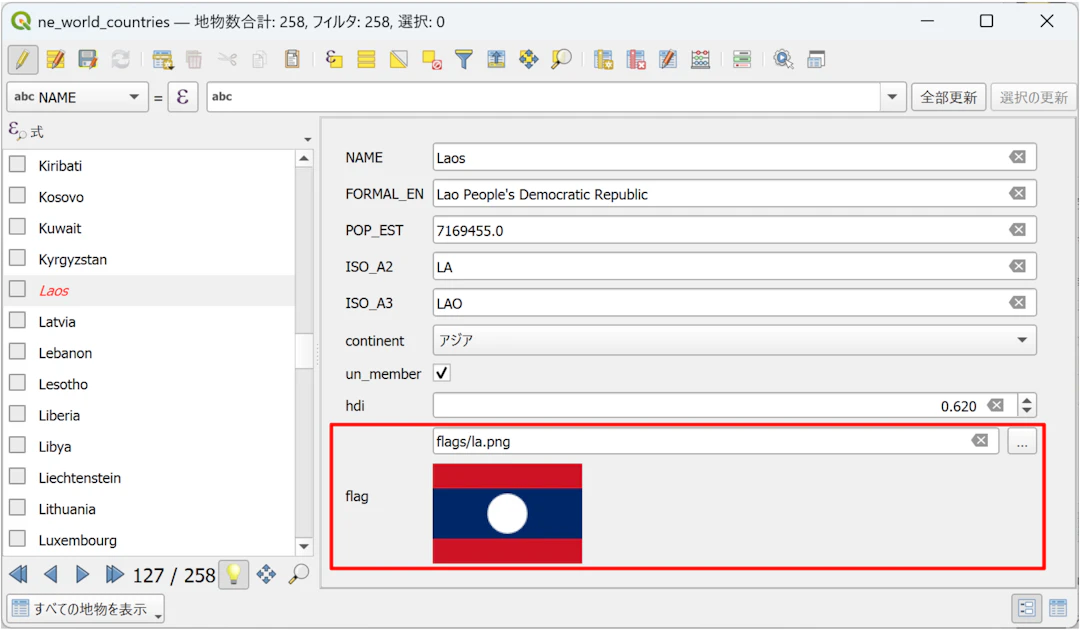Open the actions toolbar button
Image resolution: width=1080 pixels, height=630 pixels.
click(783, 60)
